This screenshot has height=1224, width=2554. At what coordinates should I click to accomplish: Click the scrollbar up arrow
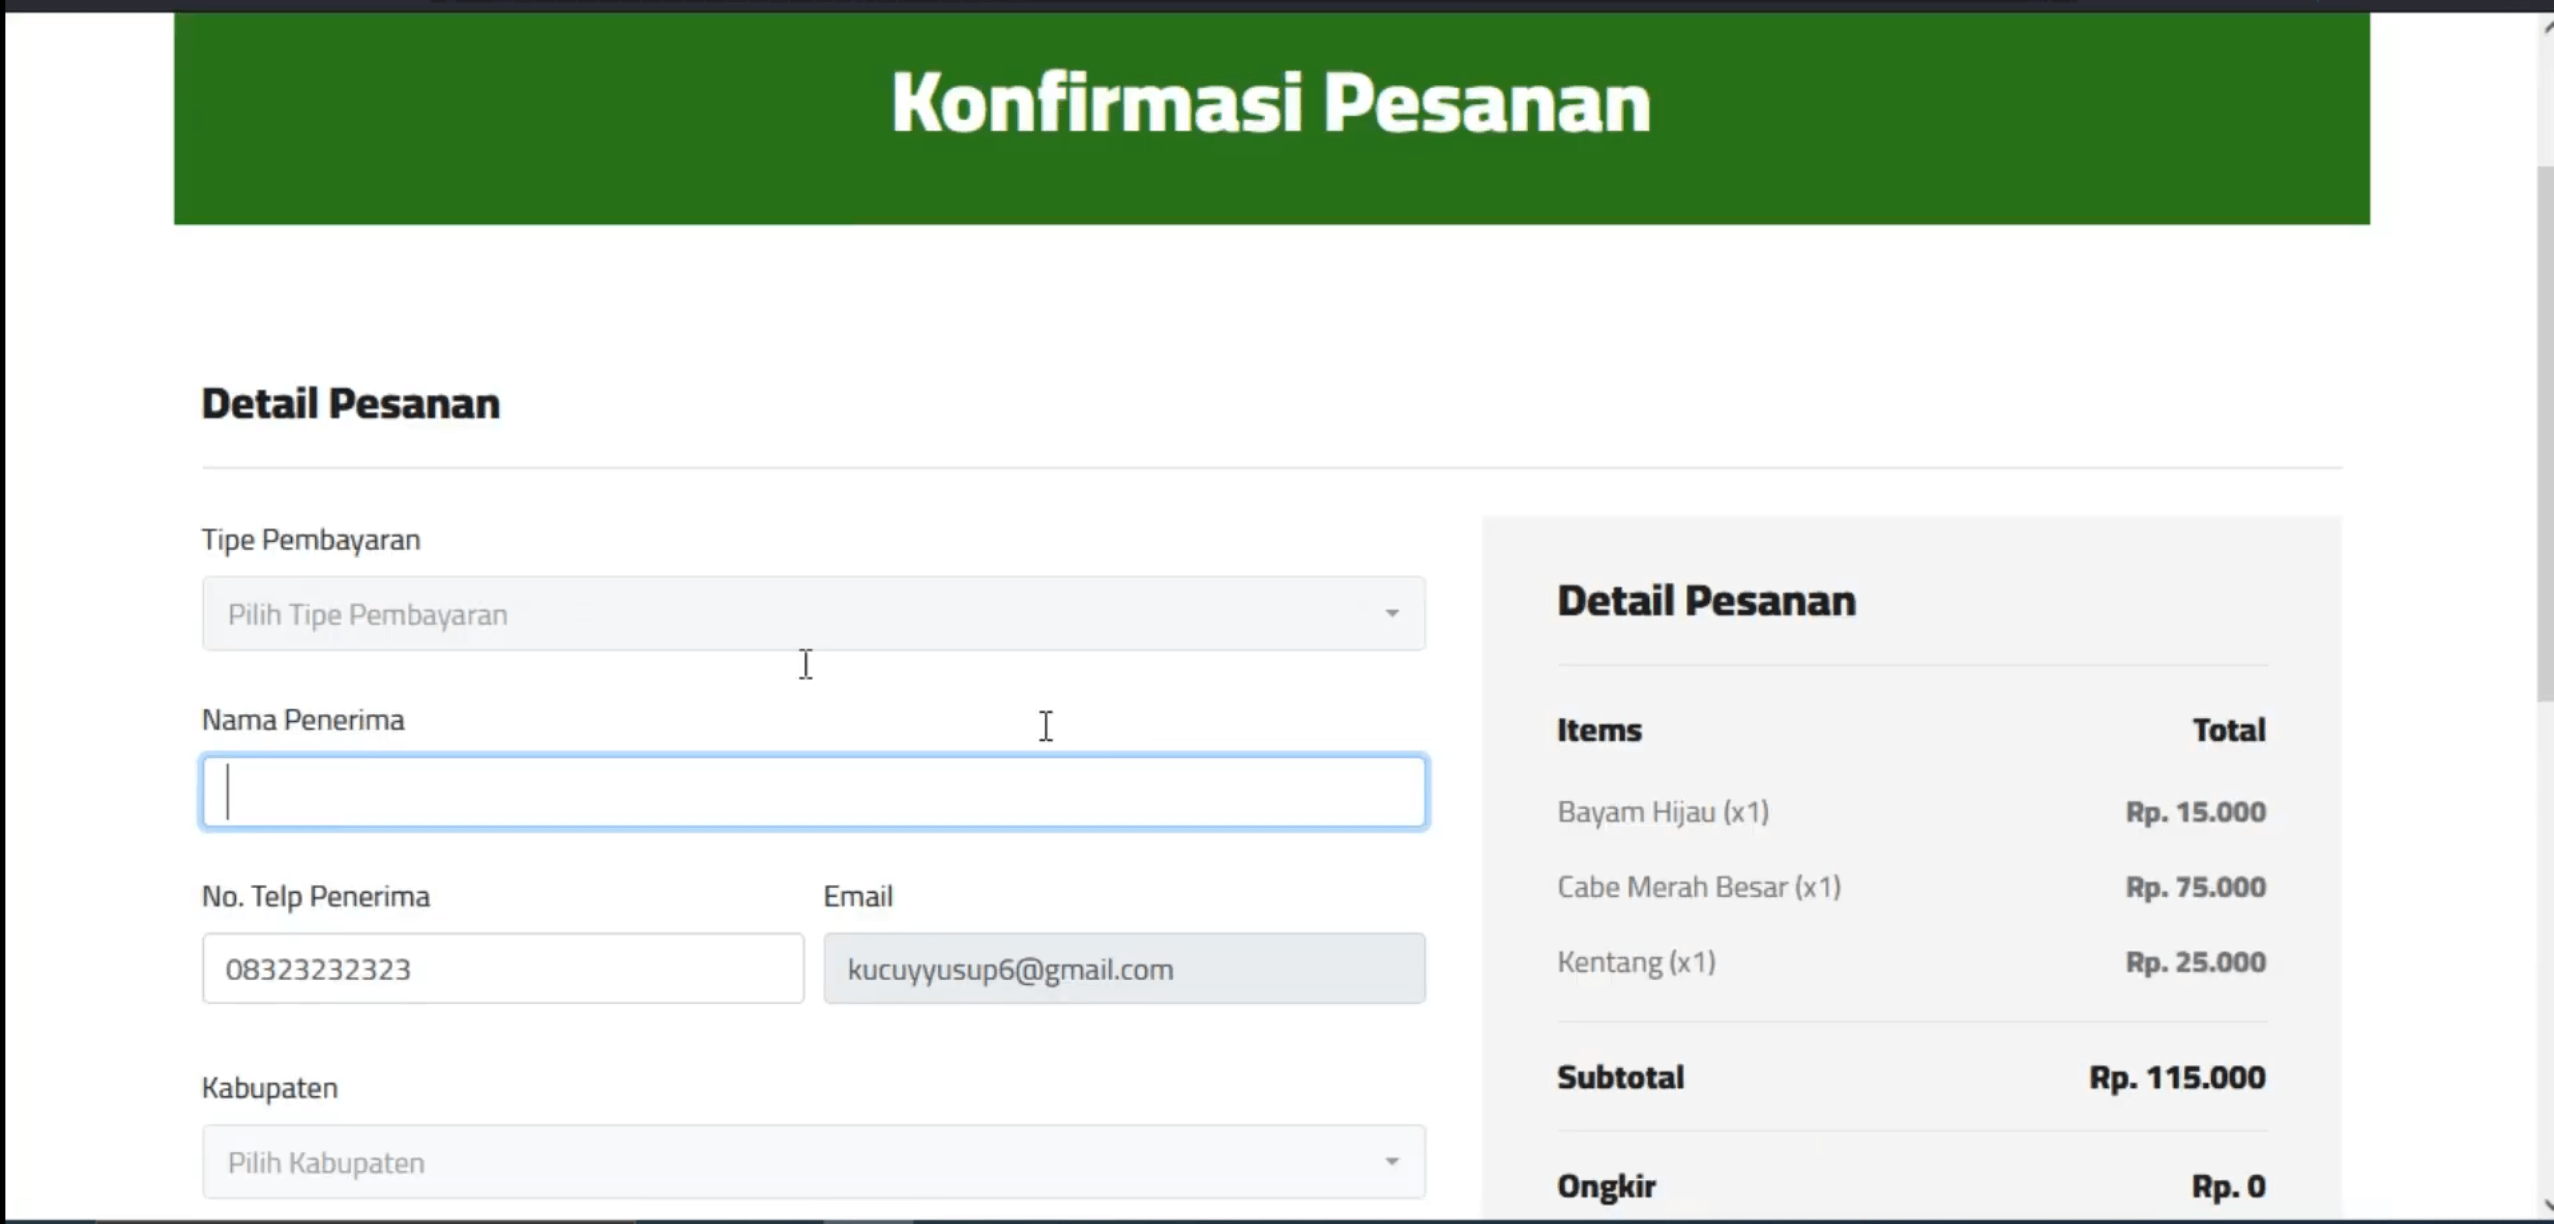pos(2547,28)
